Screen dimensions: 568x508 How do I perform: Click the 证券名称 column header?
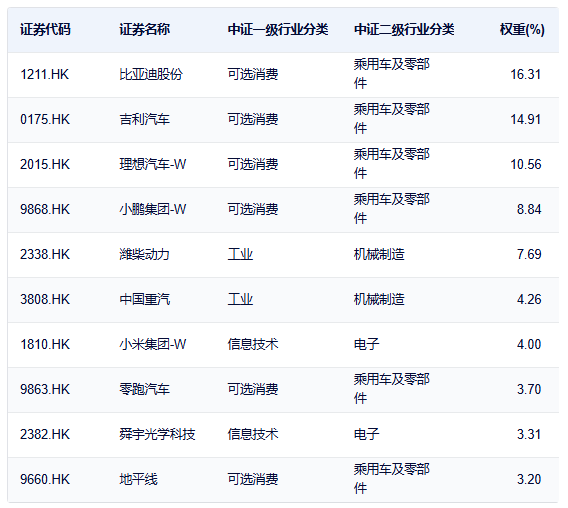coord(145,30)
